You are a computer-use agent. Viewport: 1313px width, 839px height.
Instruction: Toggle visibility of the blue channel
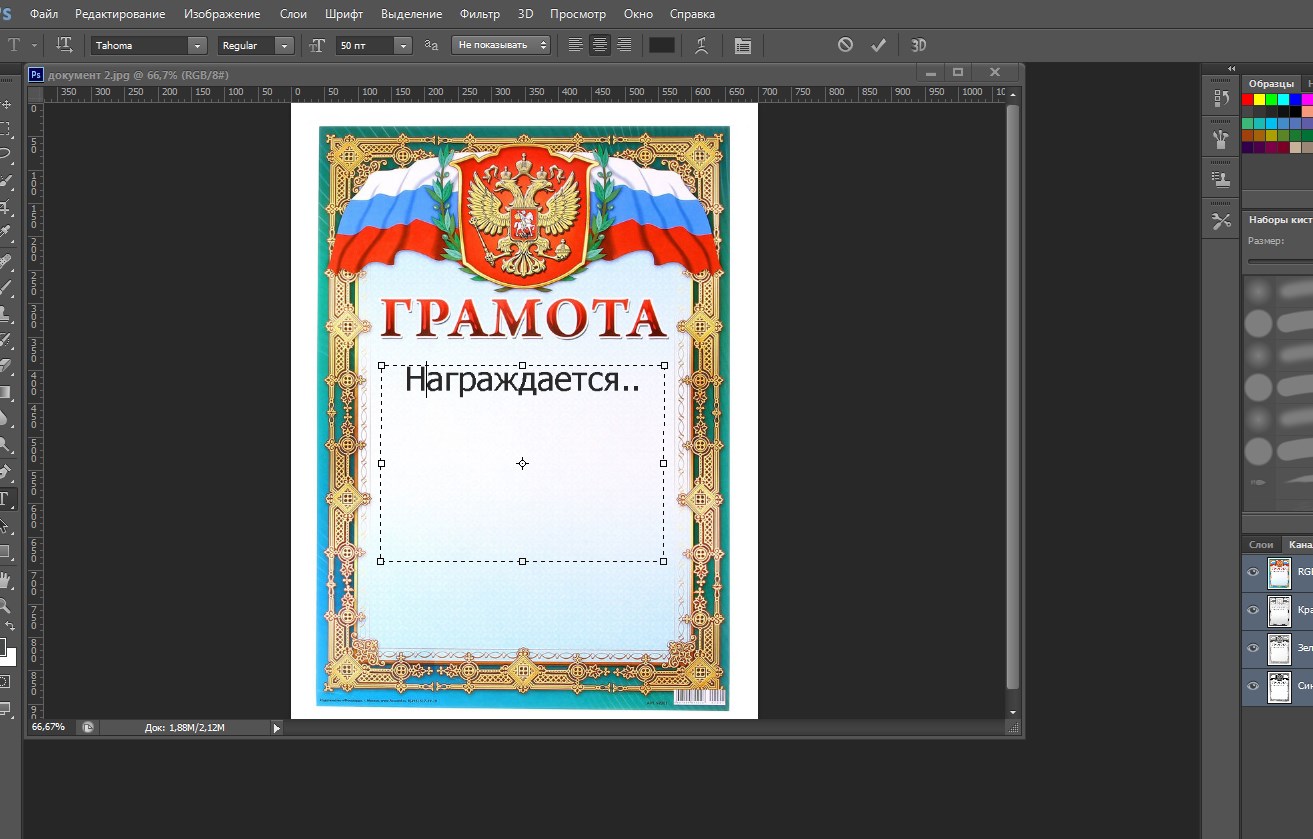tap(1253, 686)
